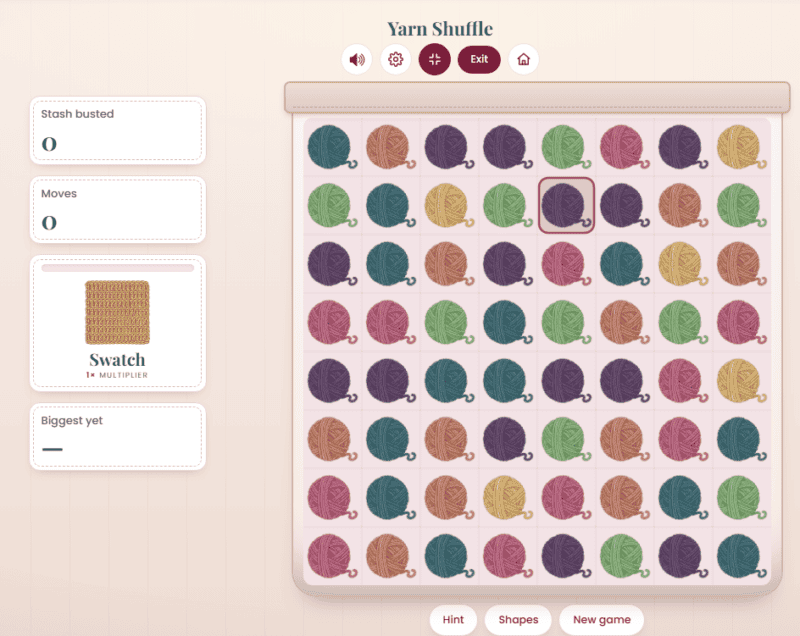
Task: Click the knitted Swatch thumbnail
Action: 117,312
